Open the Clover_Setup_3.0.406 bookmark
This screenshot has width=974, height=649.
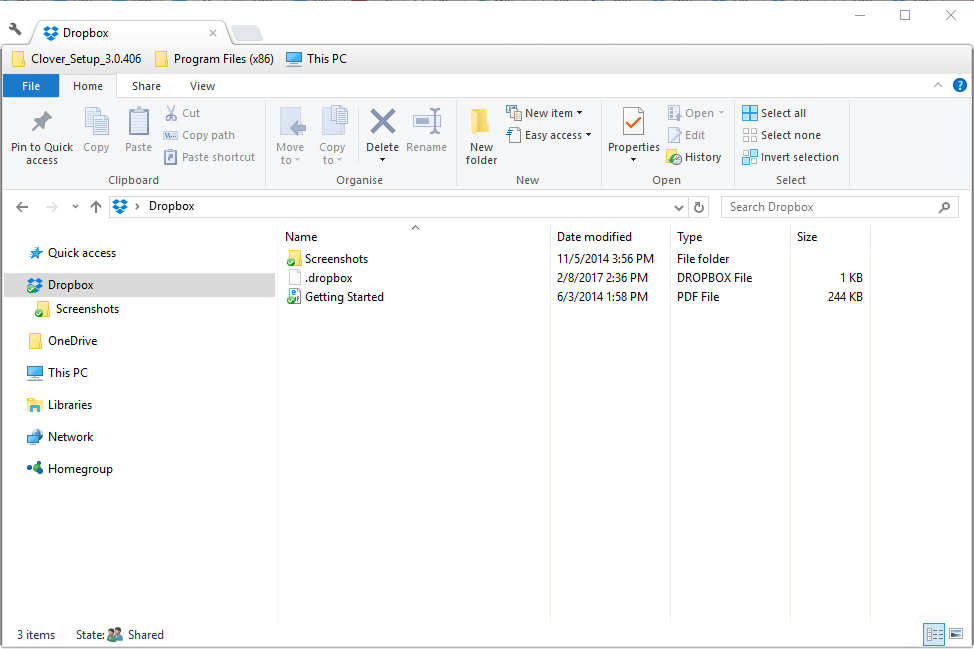77,59
